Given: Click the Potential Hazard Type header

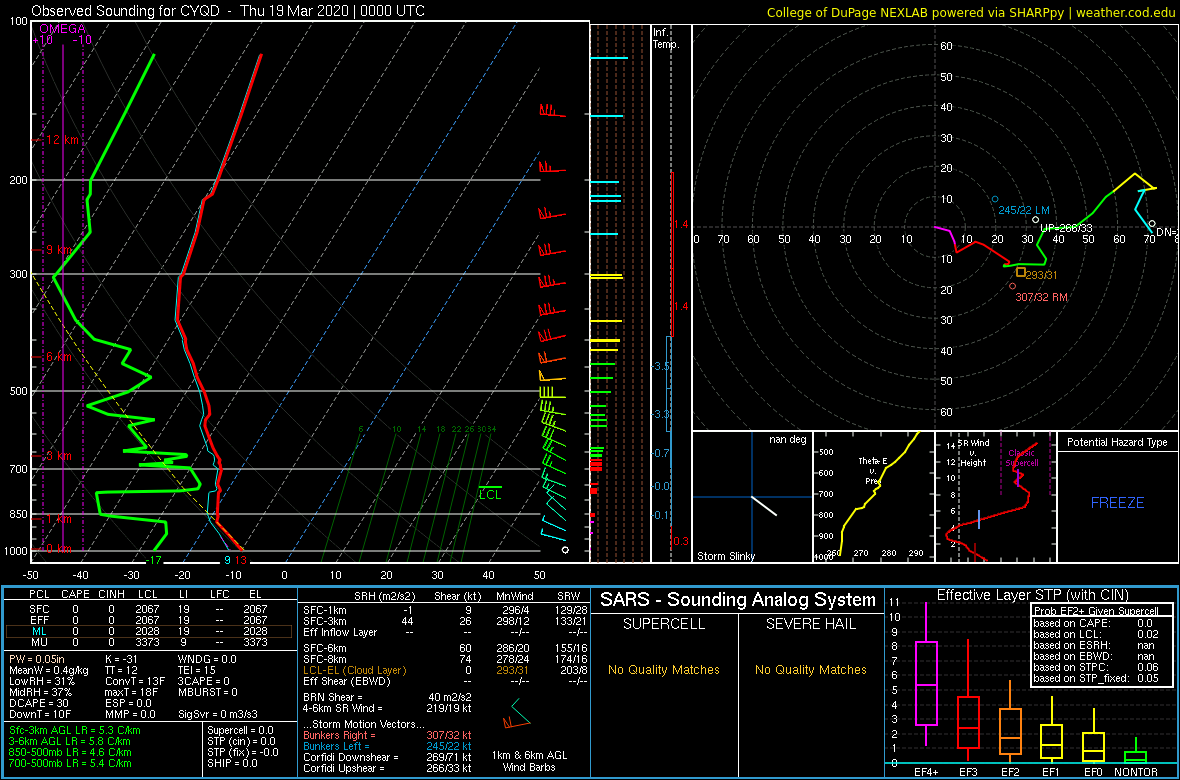Looking at the screenshot, I should coord(1117,443).
